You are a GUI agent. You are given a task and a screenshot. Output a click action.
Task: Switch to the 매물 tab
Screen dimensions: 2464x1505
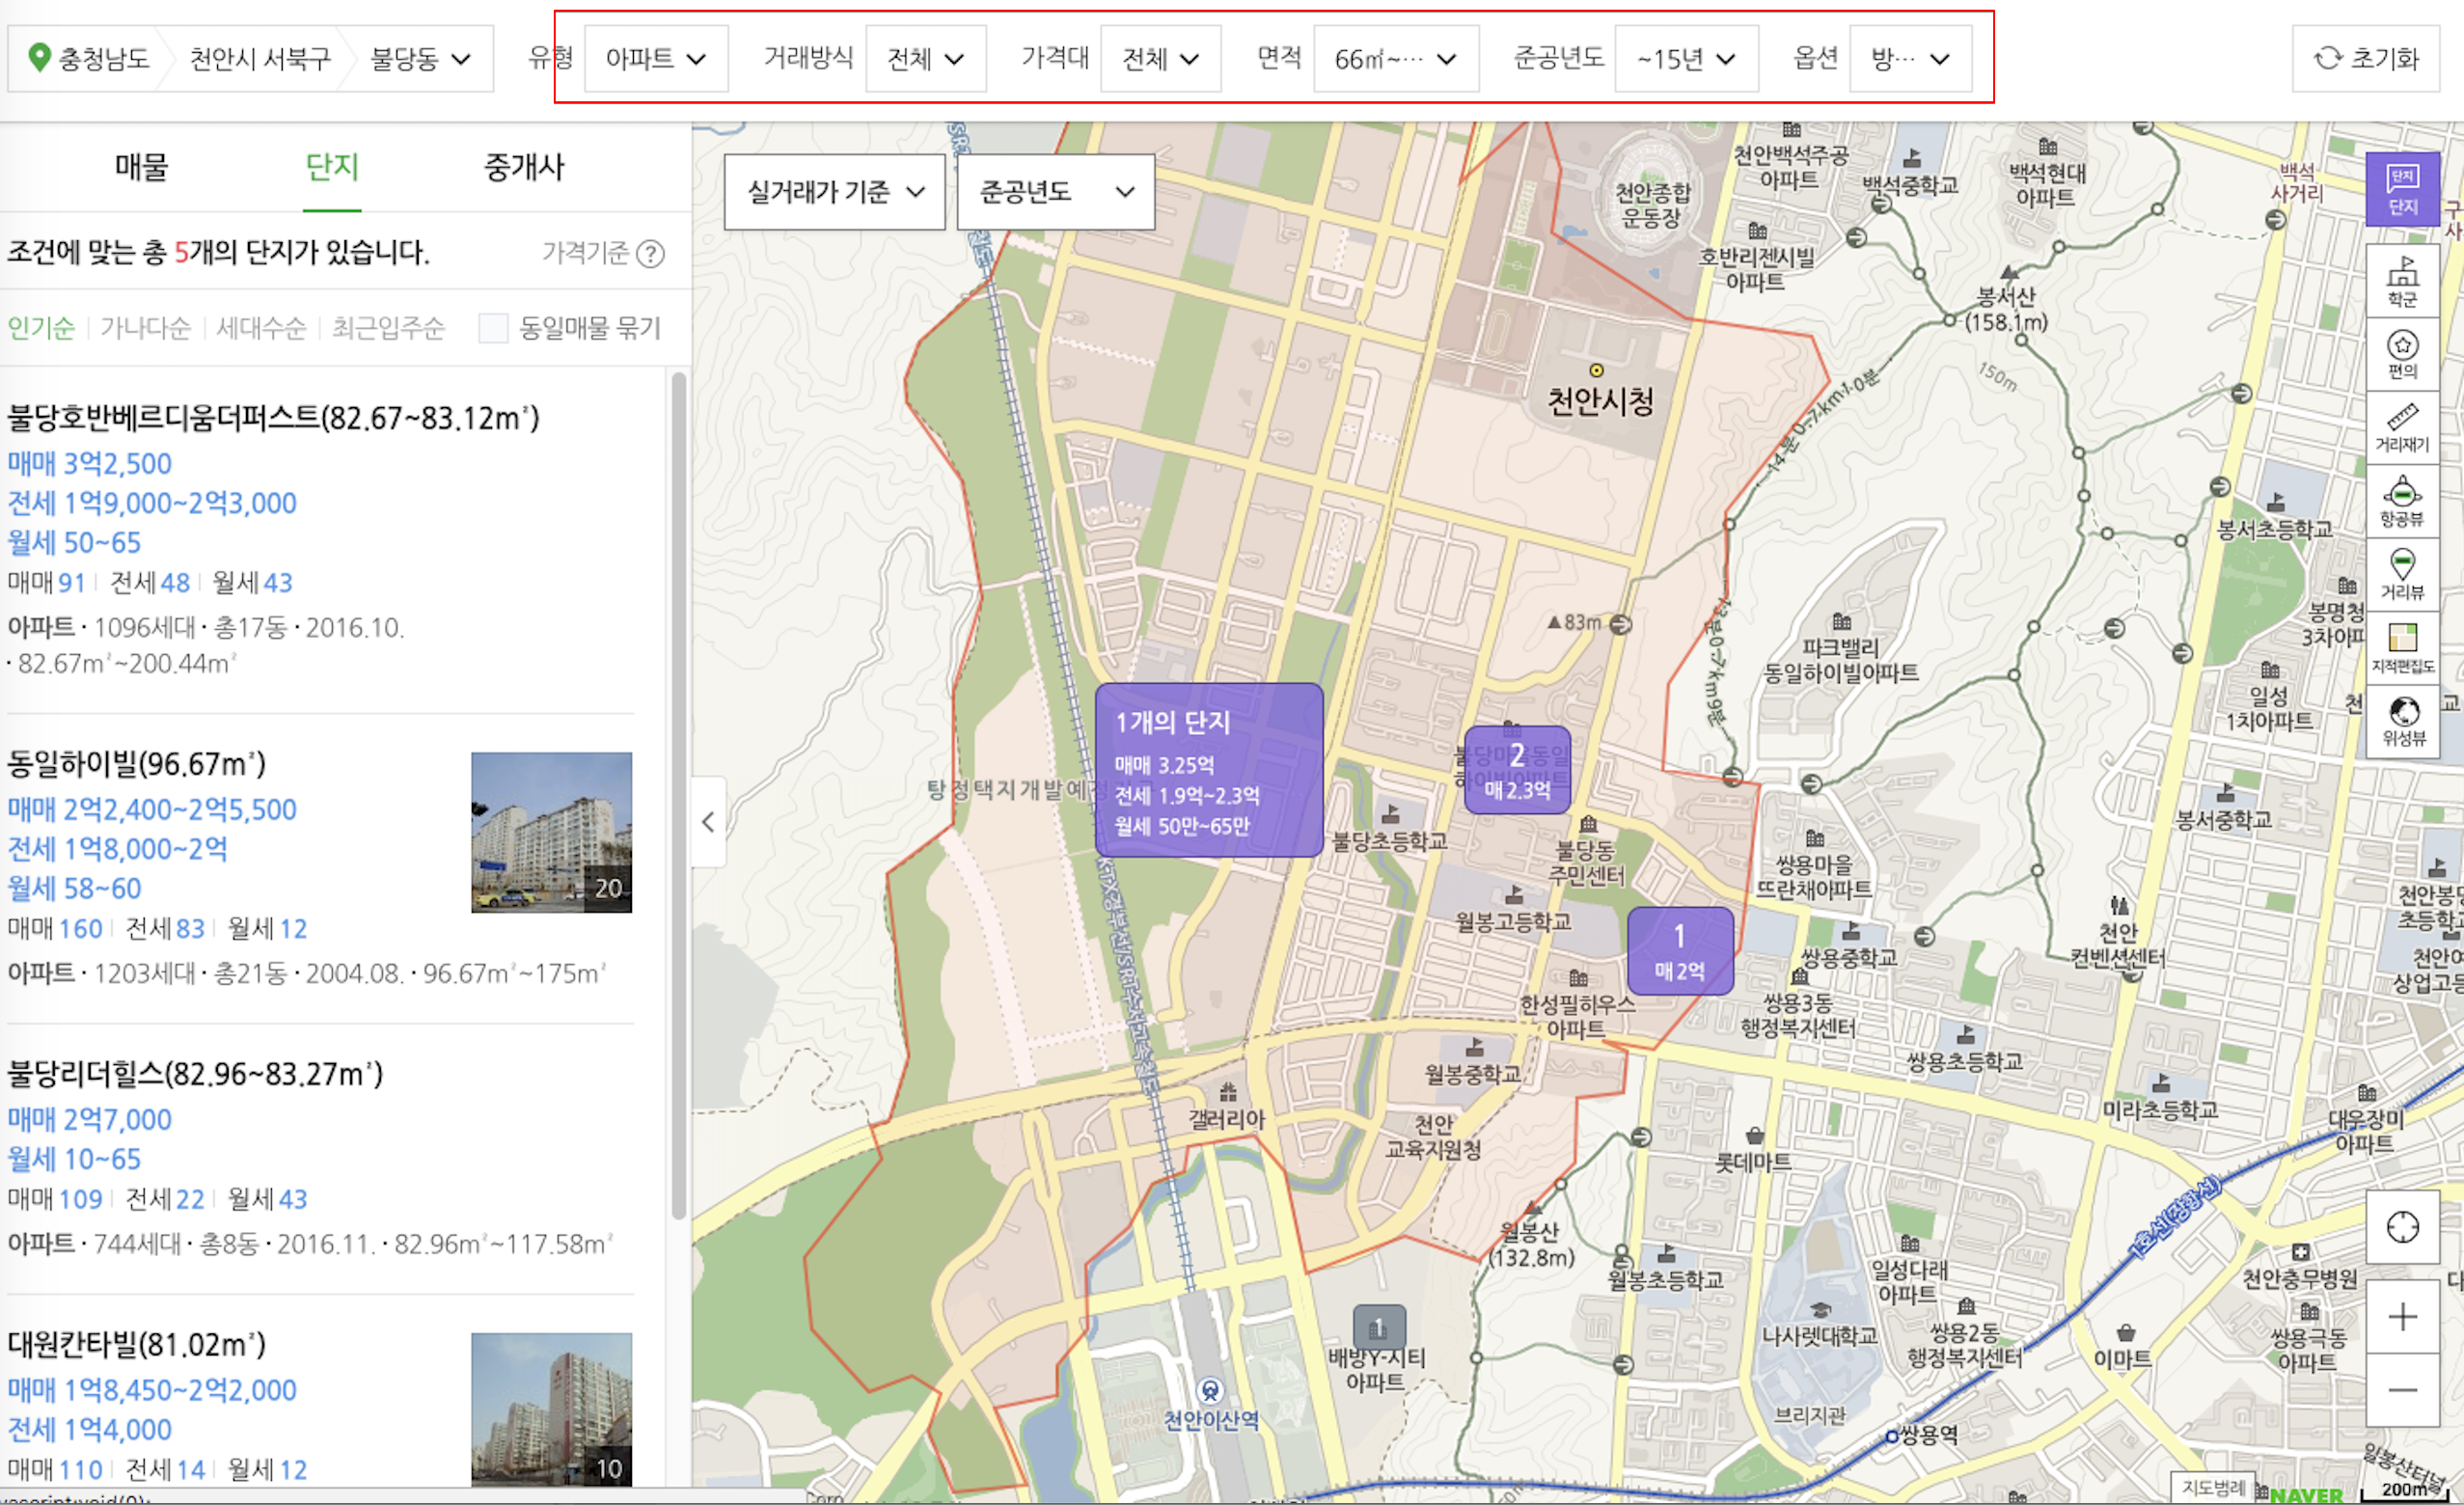click(141, 167)
